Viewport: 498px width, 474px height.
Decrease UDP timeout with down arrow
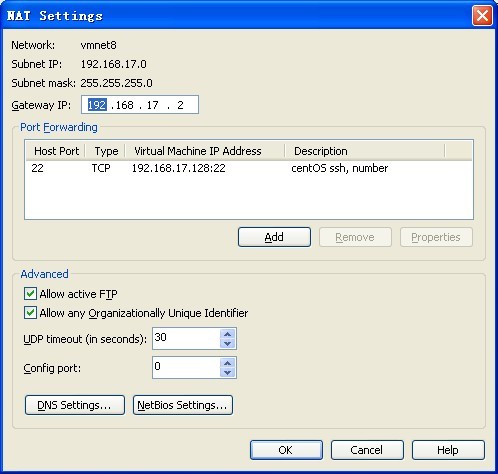(228, 343)
